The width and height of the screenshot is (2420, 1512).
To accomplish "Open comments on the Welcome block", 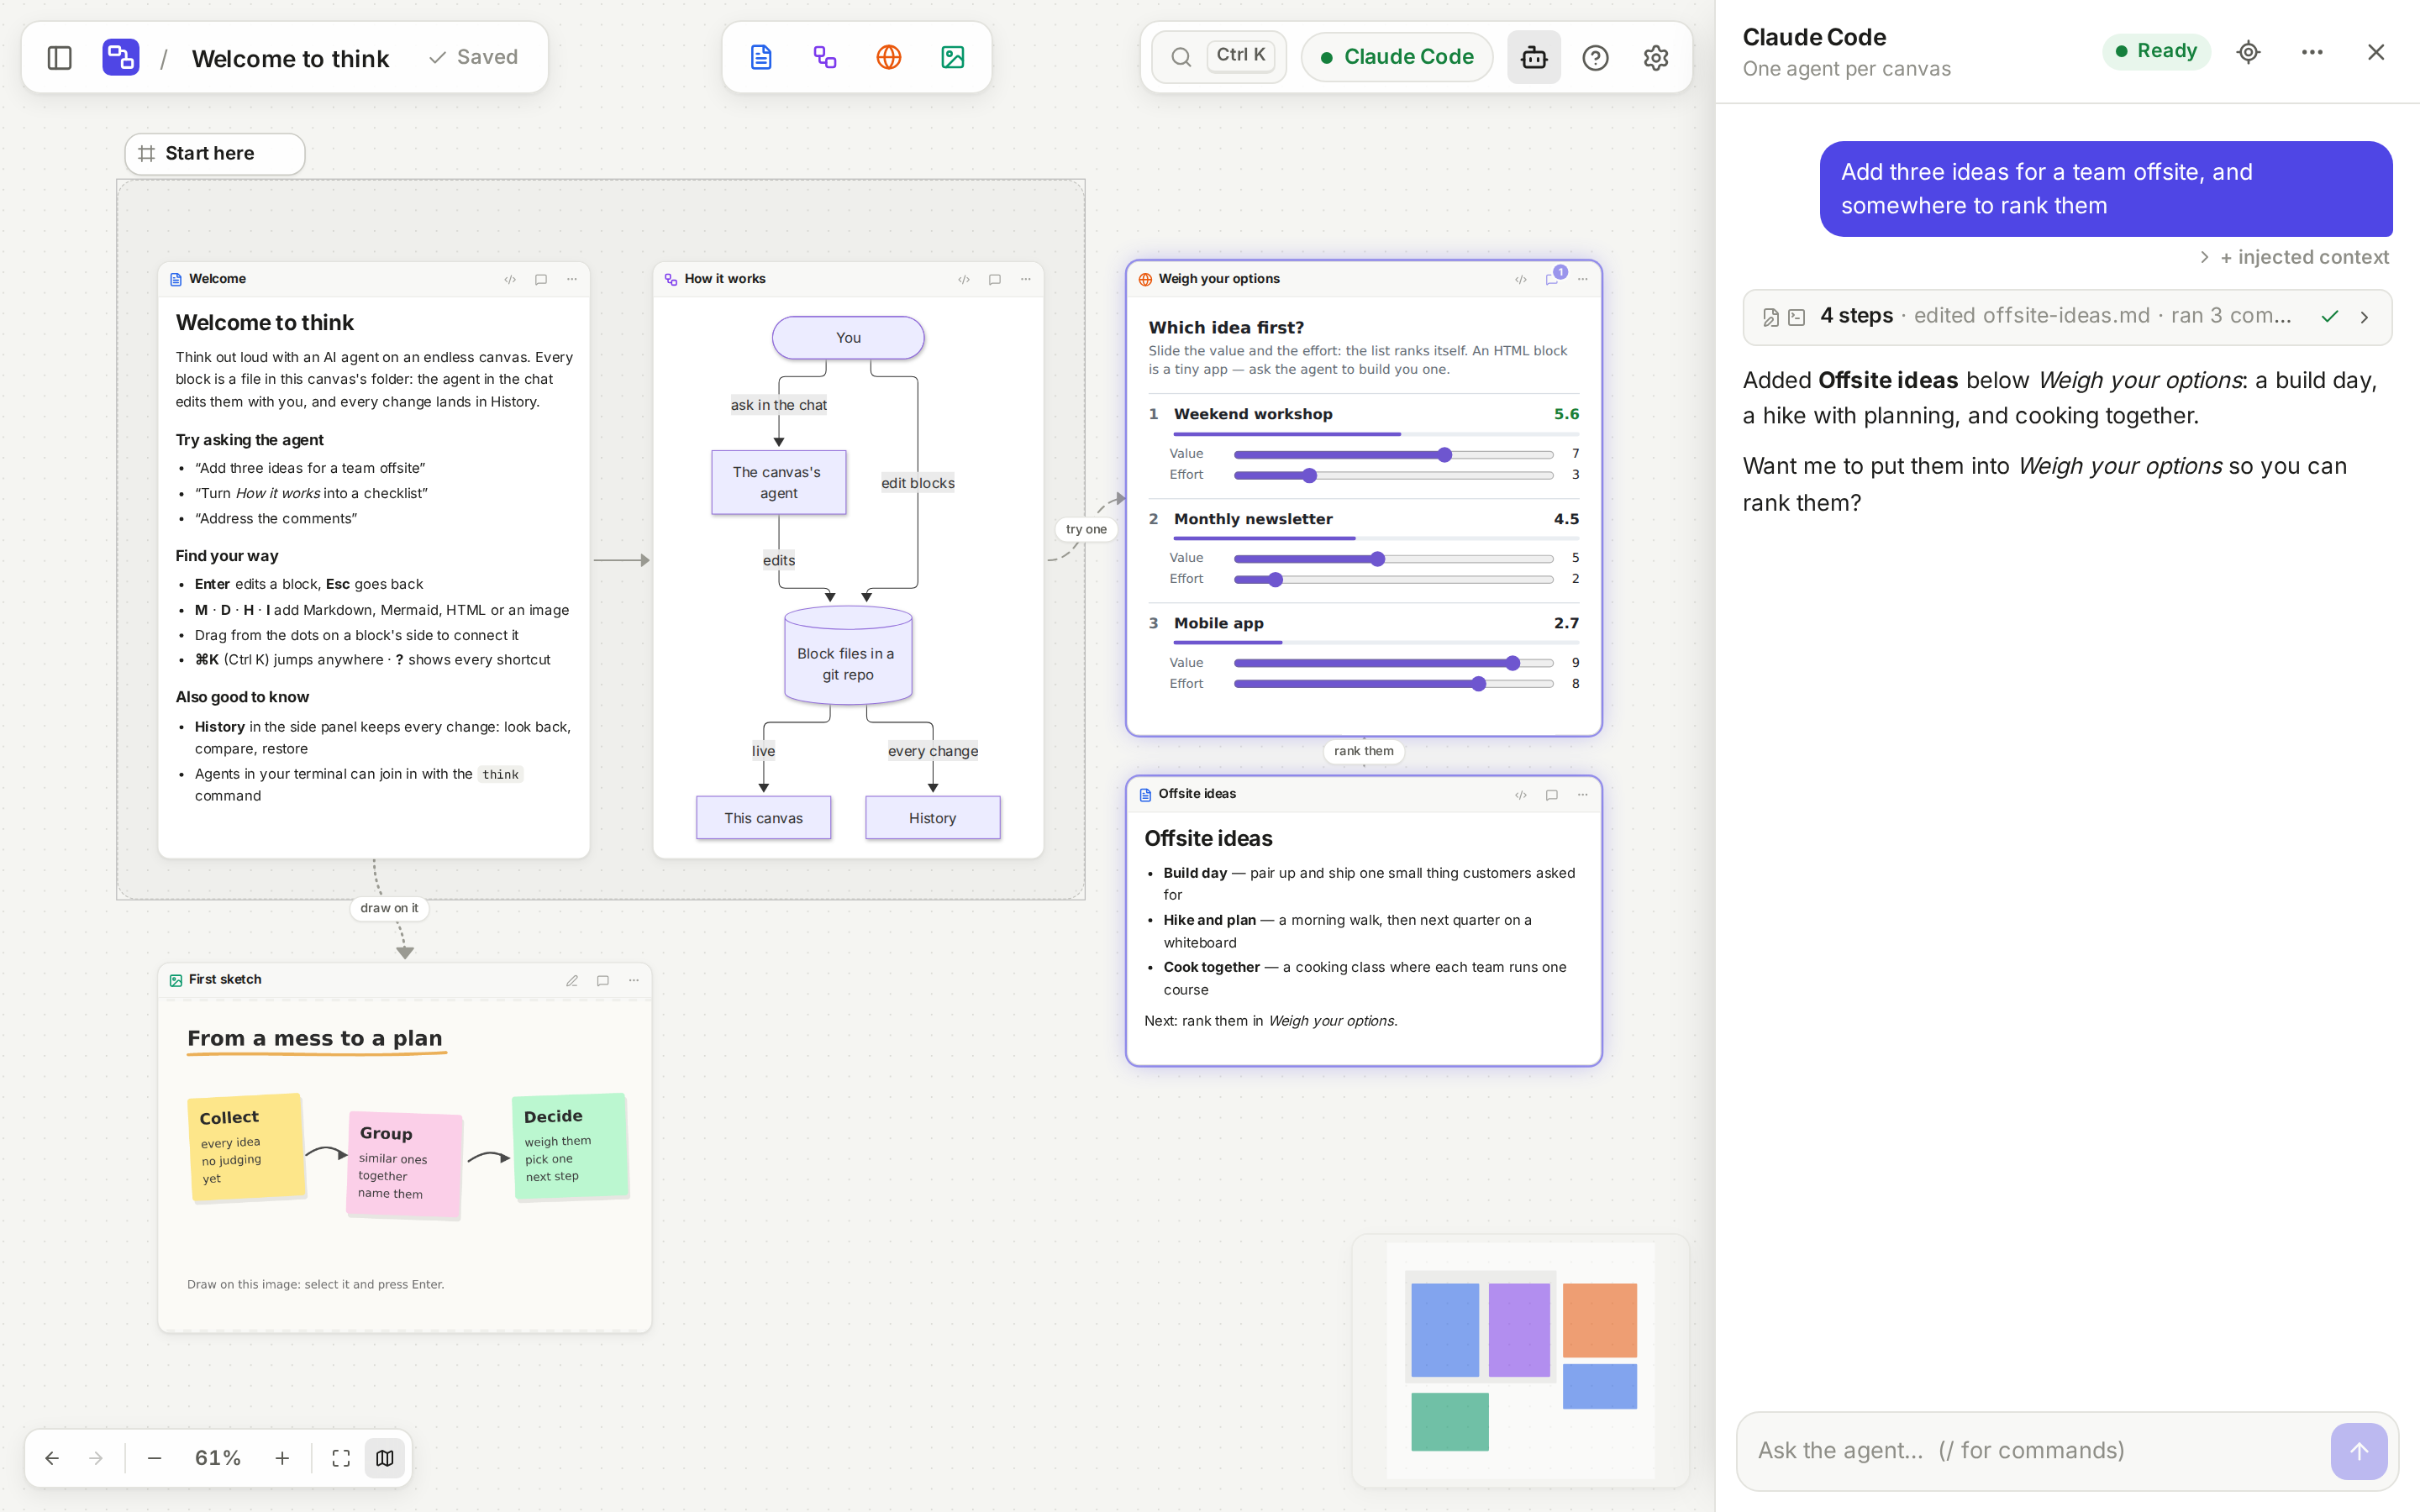I will click(x=541, y=279).
